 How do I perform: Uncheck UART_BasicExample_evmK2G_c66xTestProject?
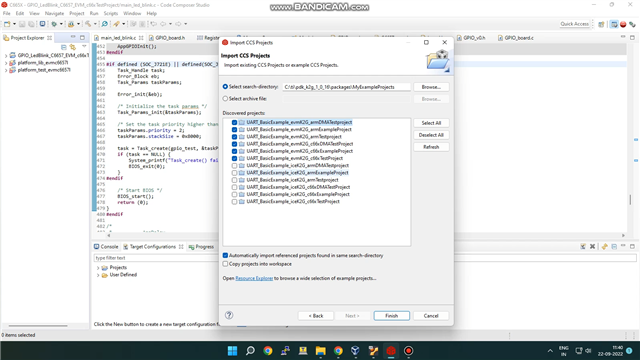(234, 158)
